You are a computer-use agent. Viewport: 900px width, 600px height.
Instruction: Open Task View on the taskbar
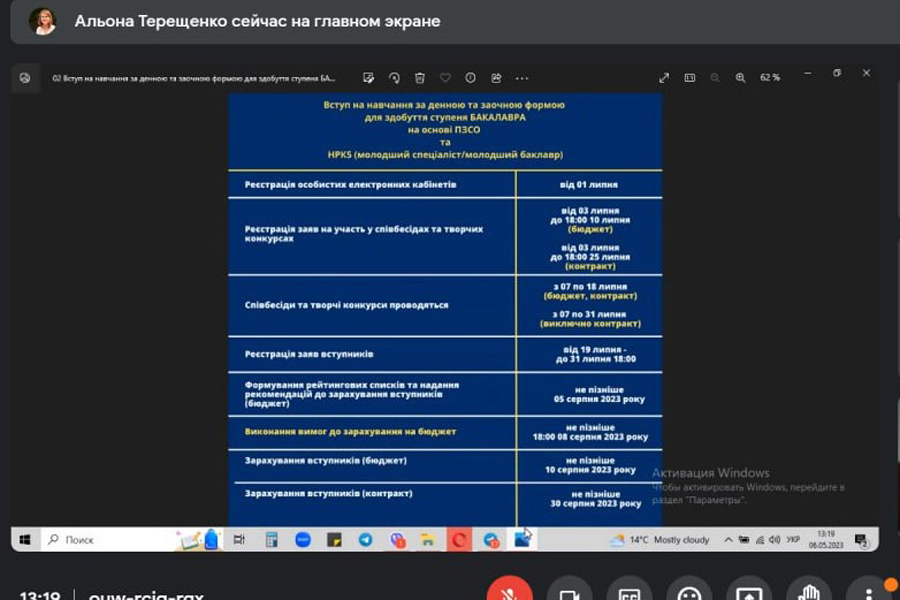click(x=239, y=540)
